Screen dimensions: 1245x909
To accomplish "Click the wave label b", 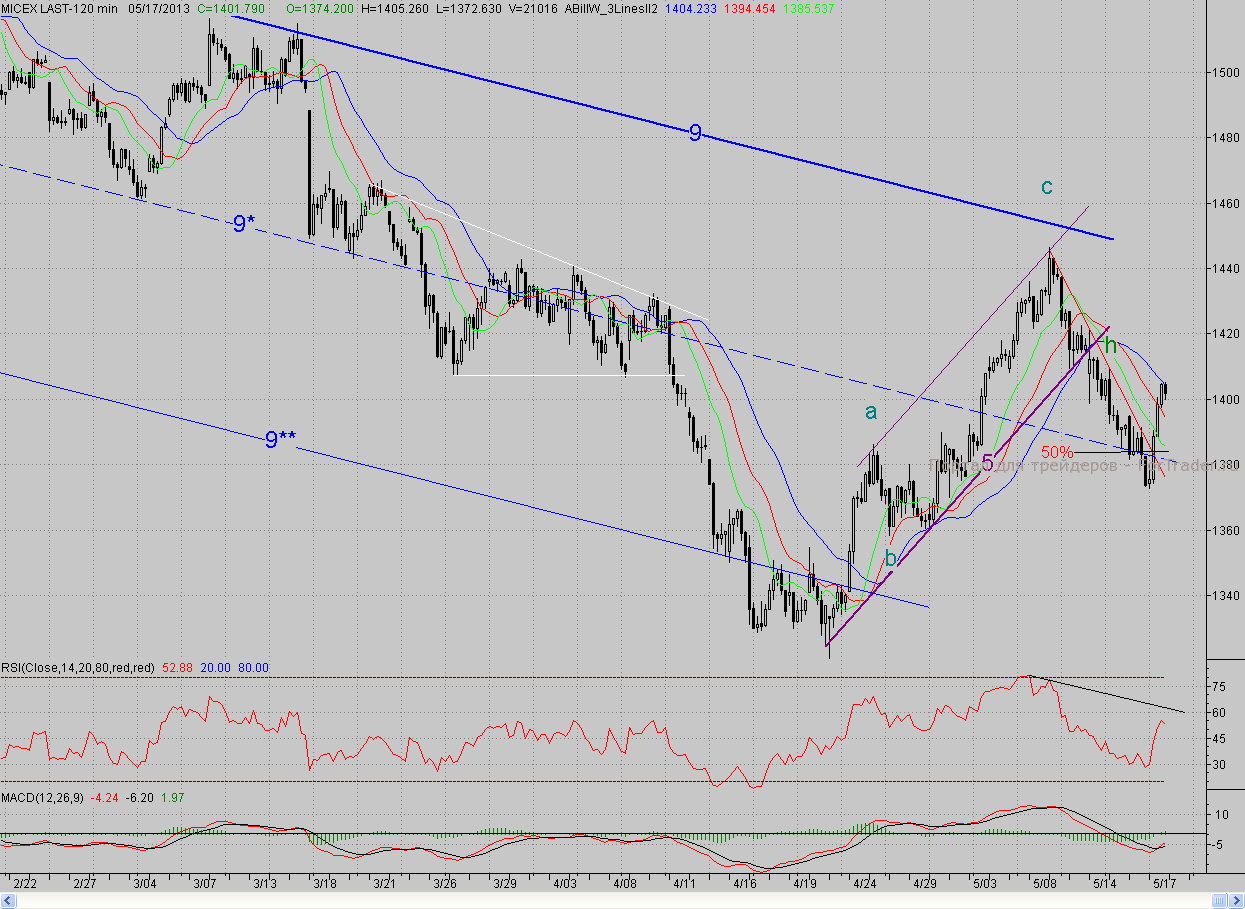I will (891, 557).
